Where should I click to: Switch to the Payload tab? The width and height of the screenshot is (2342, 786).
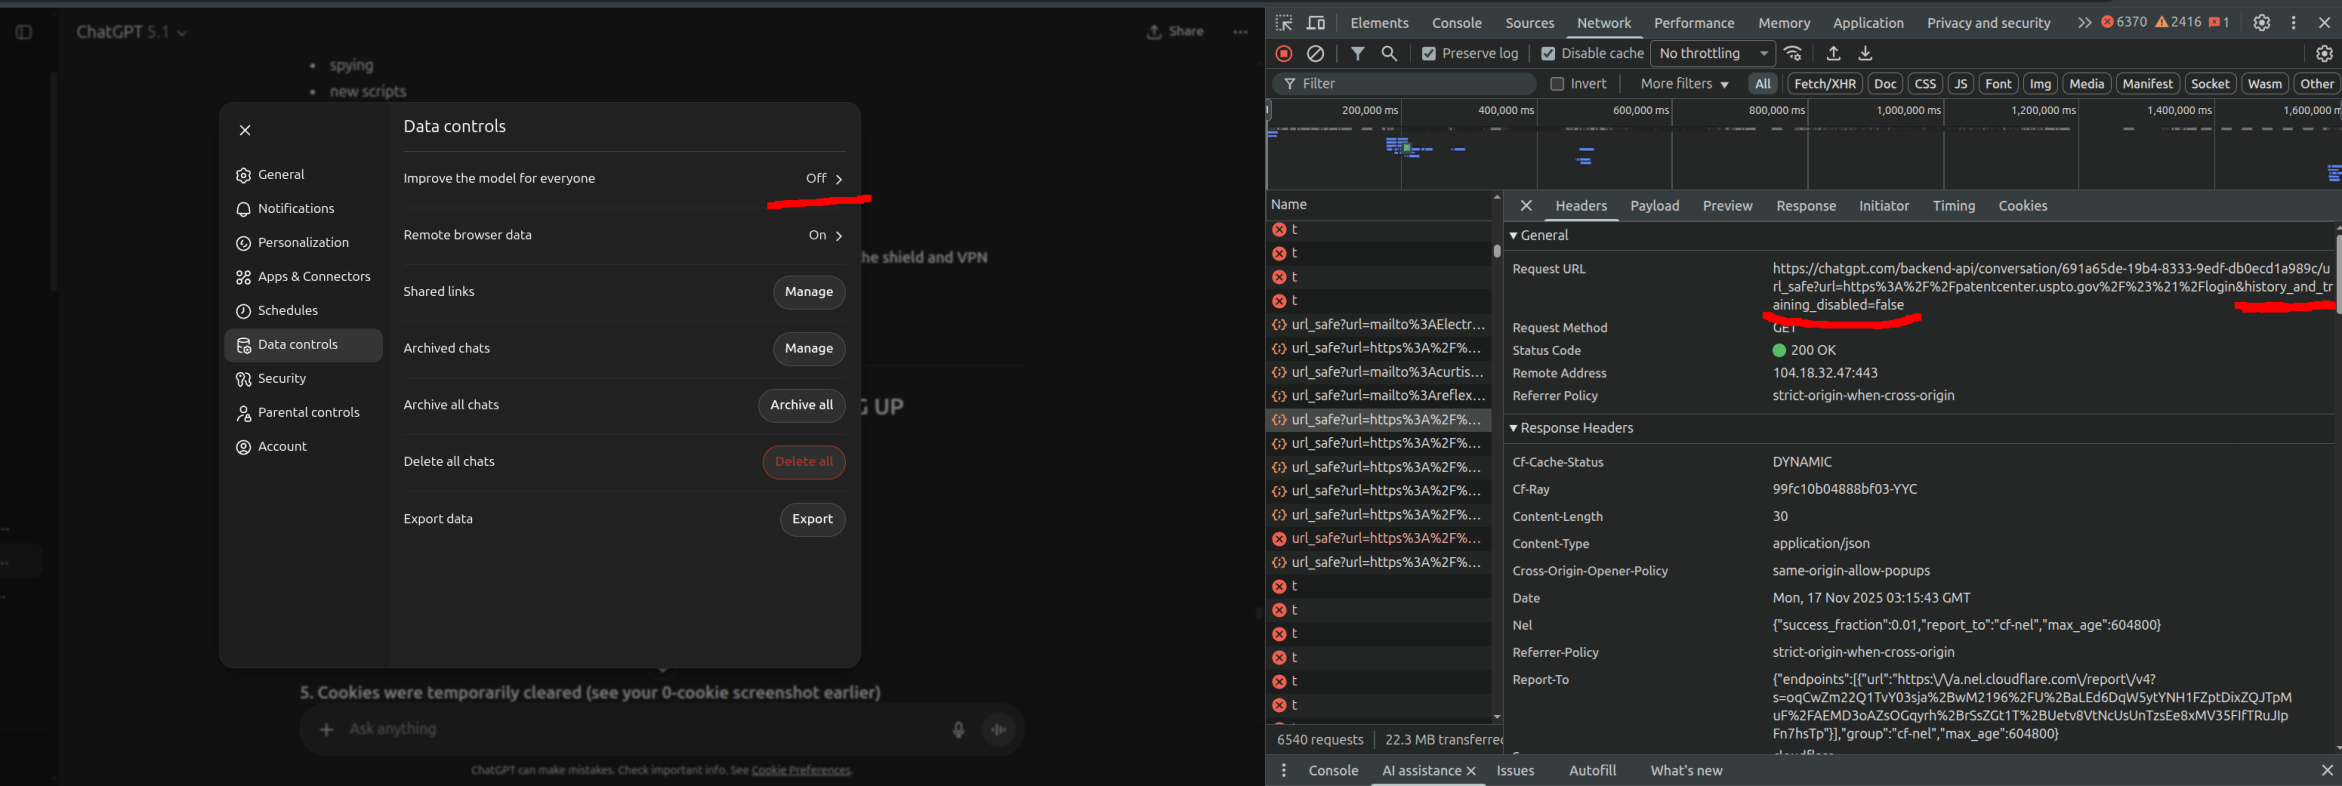click(x=1654, y=206)
